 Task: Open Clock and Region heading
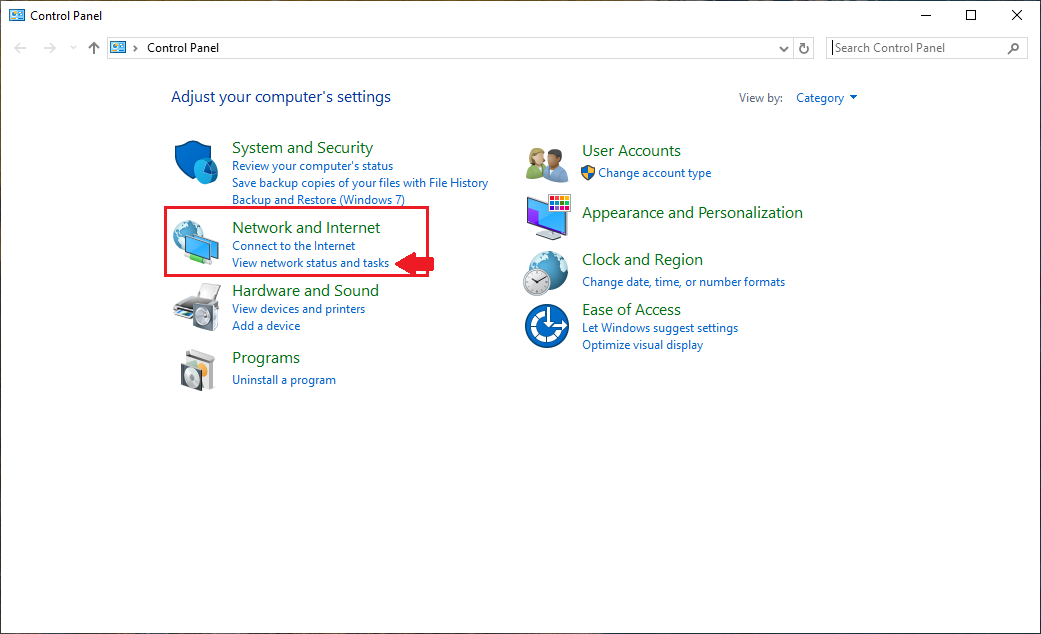pos(642,260)
